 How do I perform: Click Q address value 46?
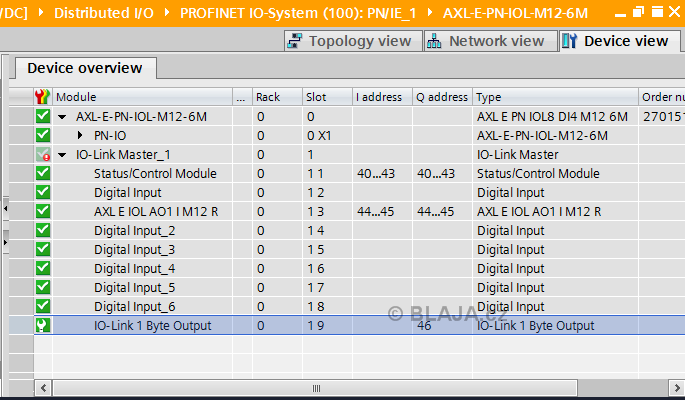point(424,326)
